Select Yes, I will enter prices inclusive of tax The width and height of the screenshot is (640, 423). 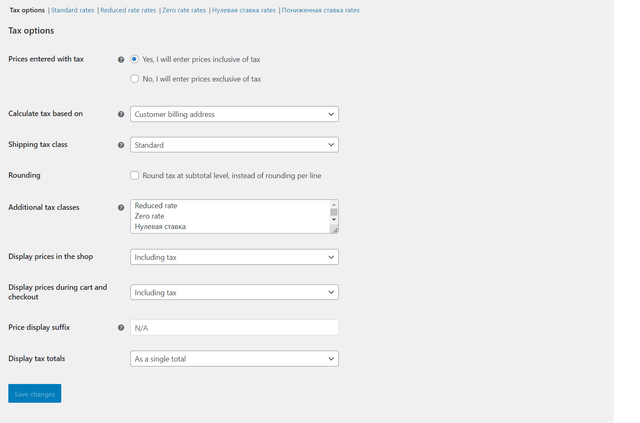[134, 59]
